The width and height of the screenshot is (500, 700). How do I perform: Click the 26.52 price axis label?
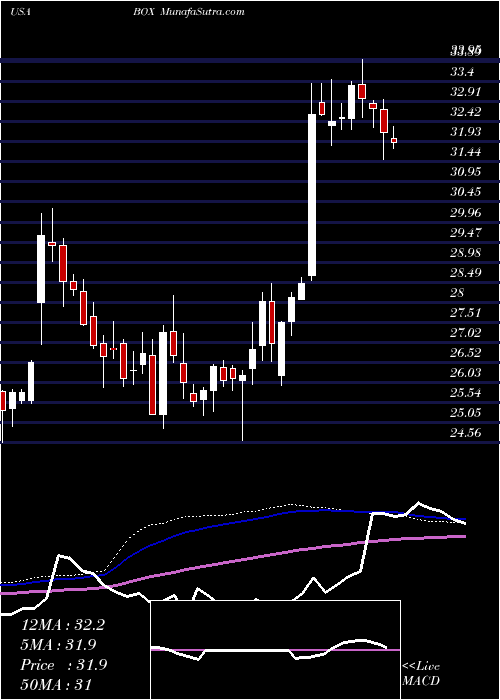[x=466, y=353]
